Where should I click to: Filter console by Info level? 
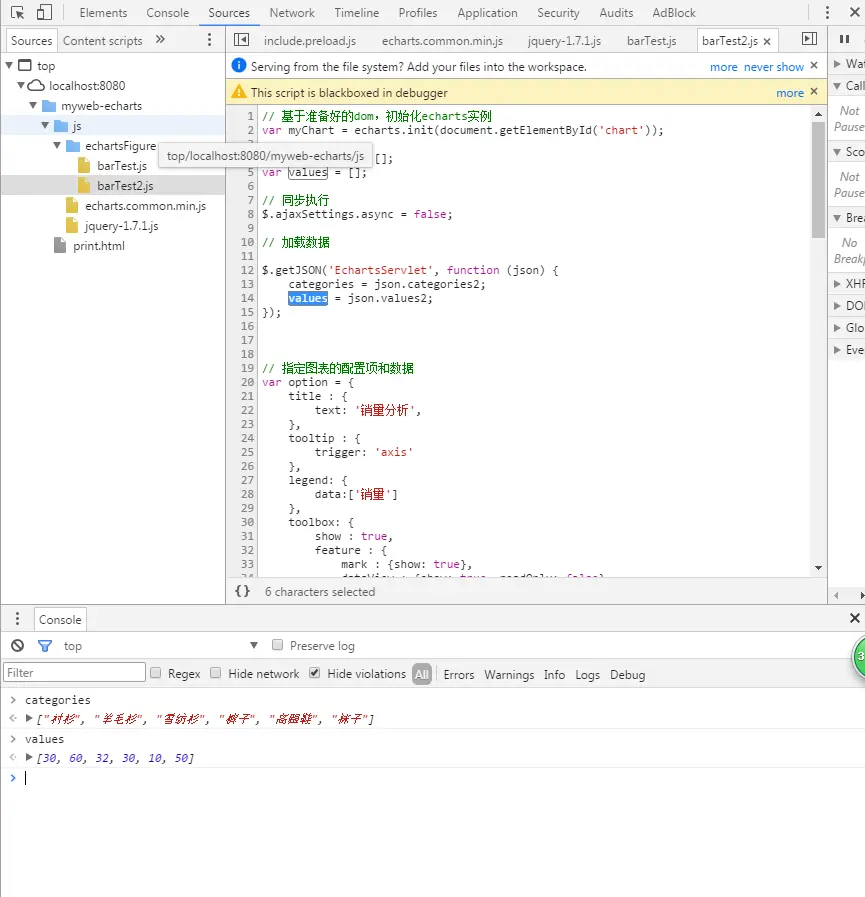tap(554, 675)
